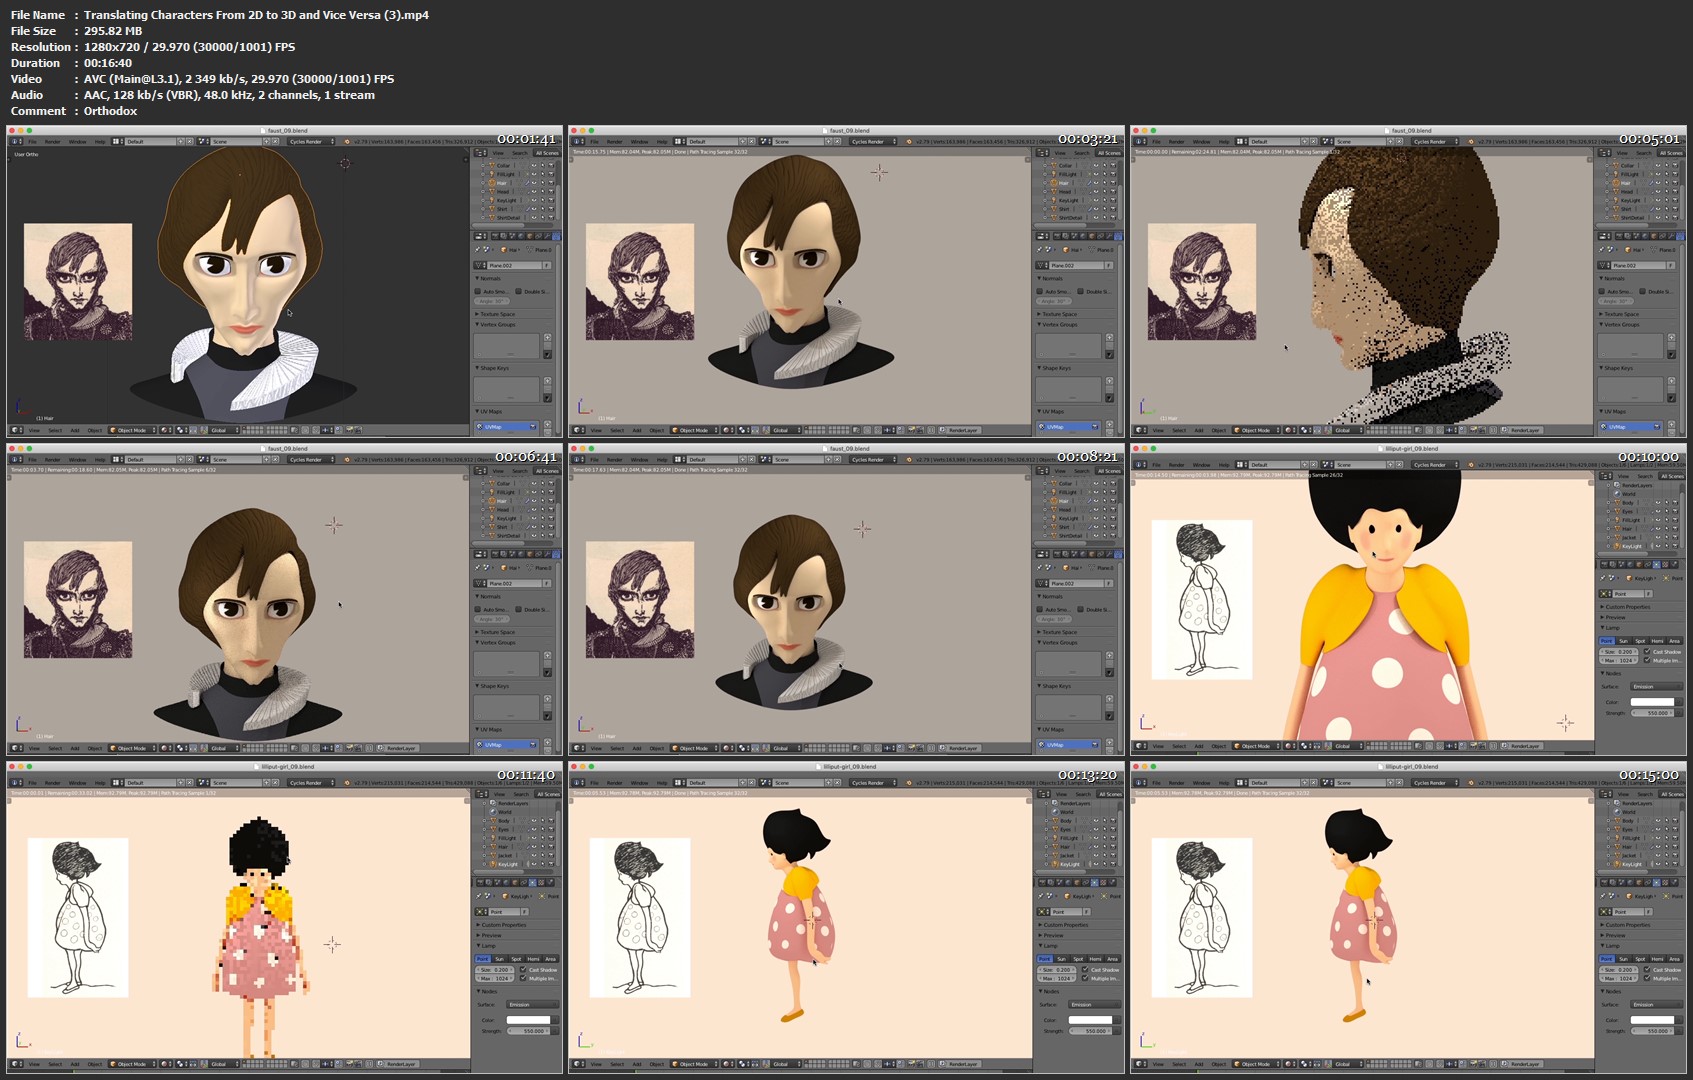1693x1080 pixels.
Task: Click outliner editor-type icon in 00:01:41 frame
Action: [480, 153]
